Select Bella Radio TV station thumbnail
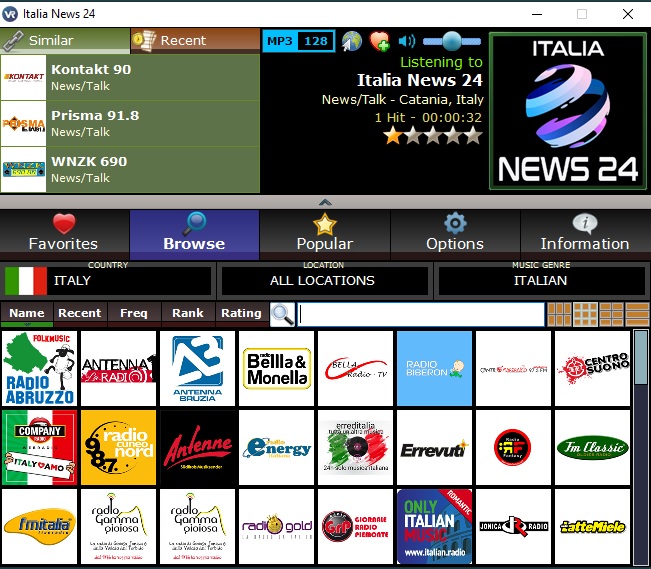 tap(355, 368)
